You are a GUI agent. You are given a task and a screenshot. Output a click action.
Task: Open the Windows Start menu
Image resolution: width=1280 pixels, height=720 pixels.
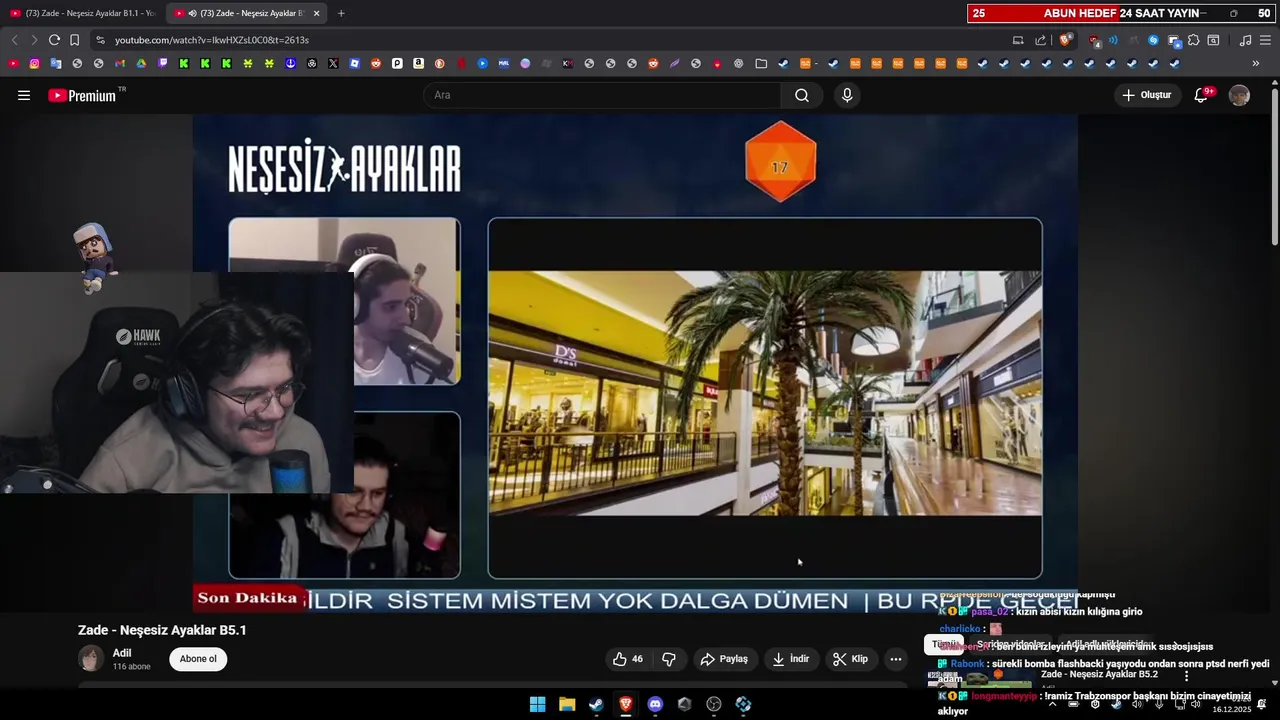[537, 704]
